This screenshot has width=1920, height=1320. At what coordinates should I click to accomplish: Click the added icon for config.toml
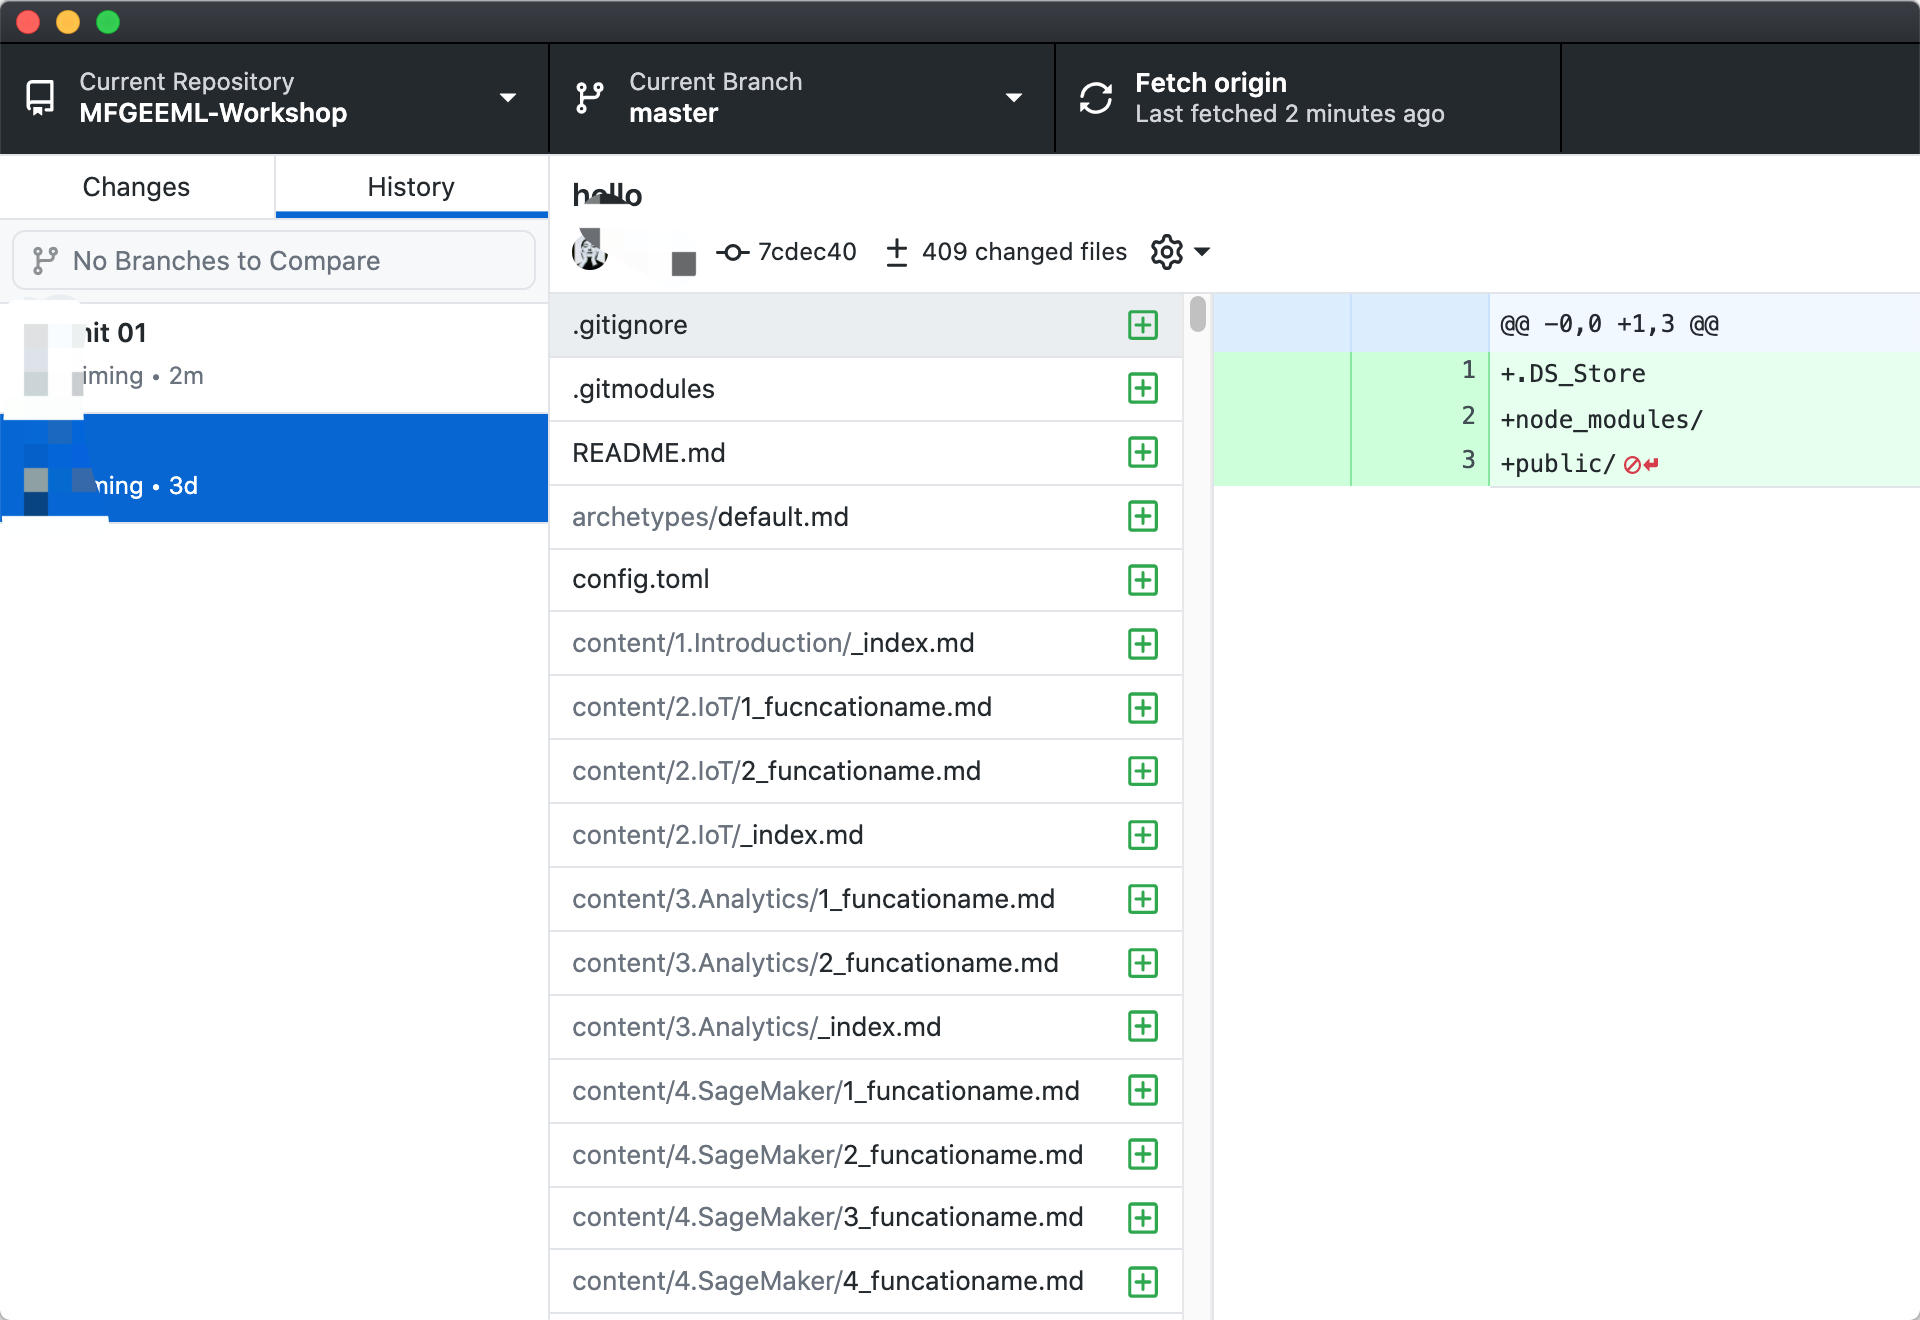tap(1143, 580)
